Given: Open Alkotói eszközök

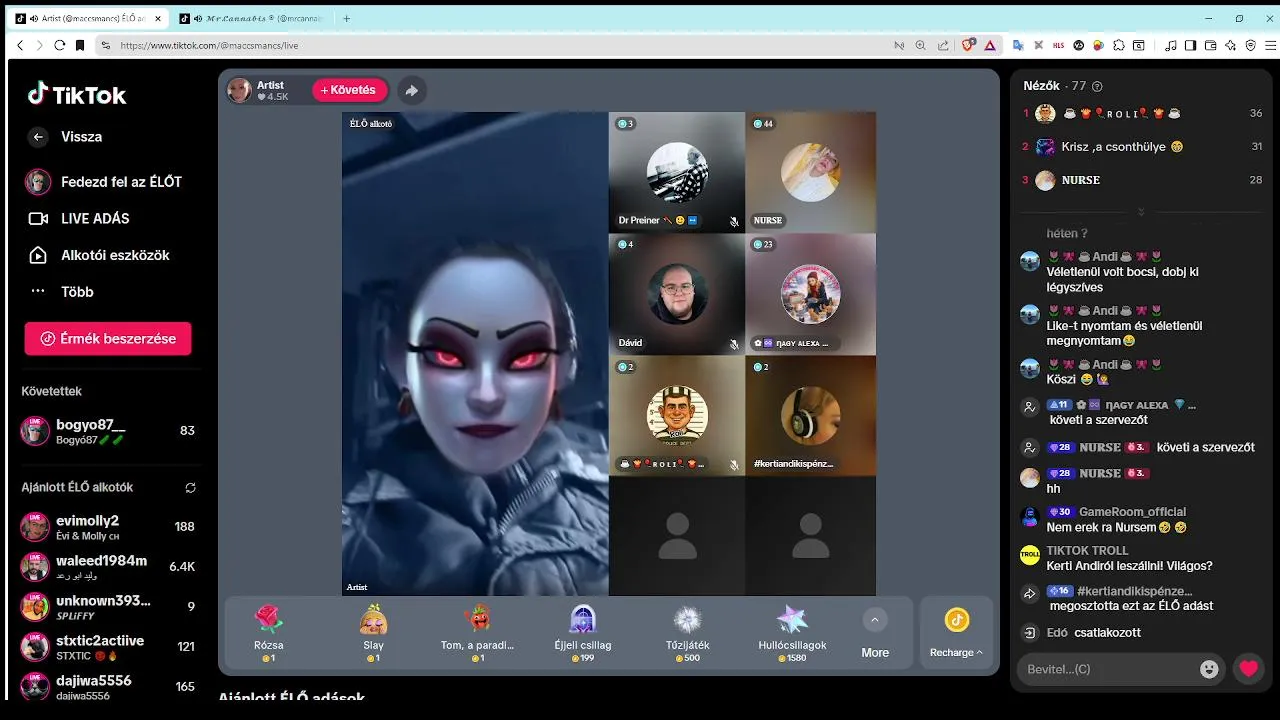Looking at the screenshot, I should pyautogui.click(x=97, y=255).
